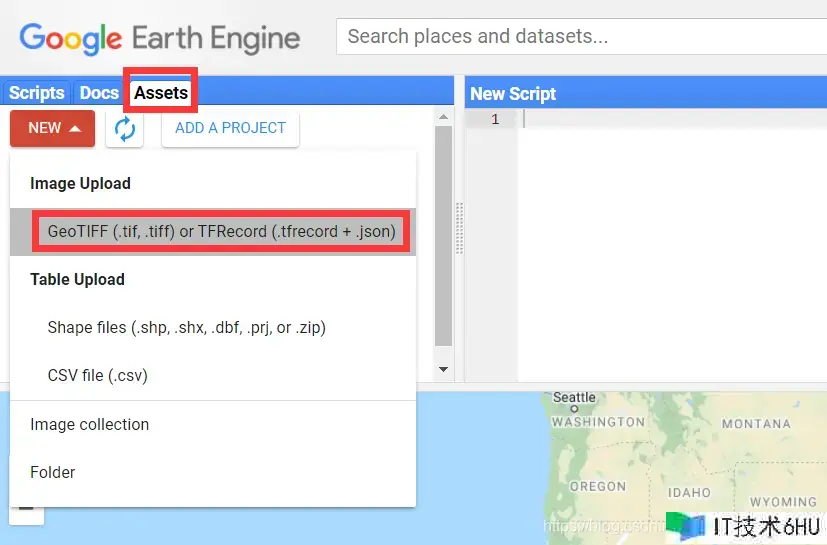Screen dimensions: 827x545
Task: Select the Assets tab
Action: tap(161, 93)
